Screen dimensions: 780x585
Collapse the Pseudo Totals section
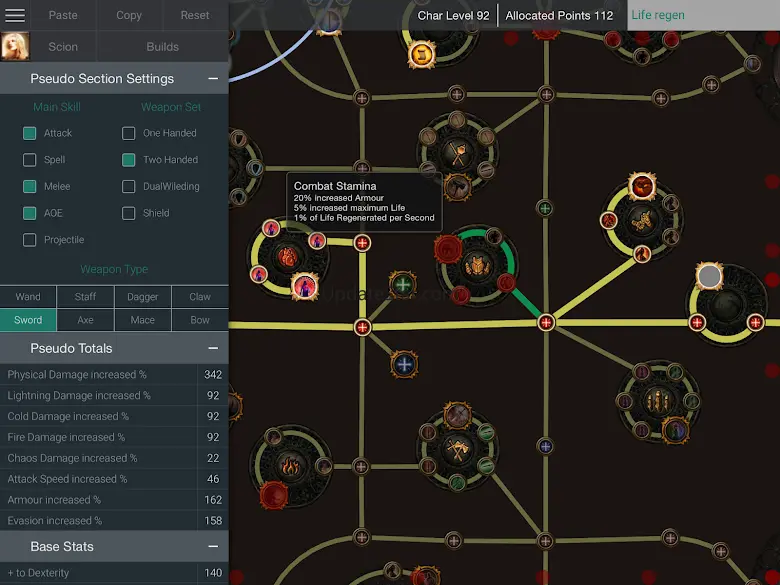(212, 348)
